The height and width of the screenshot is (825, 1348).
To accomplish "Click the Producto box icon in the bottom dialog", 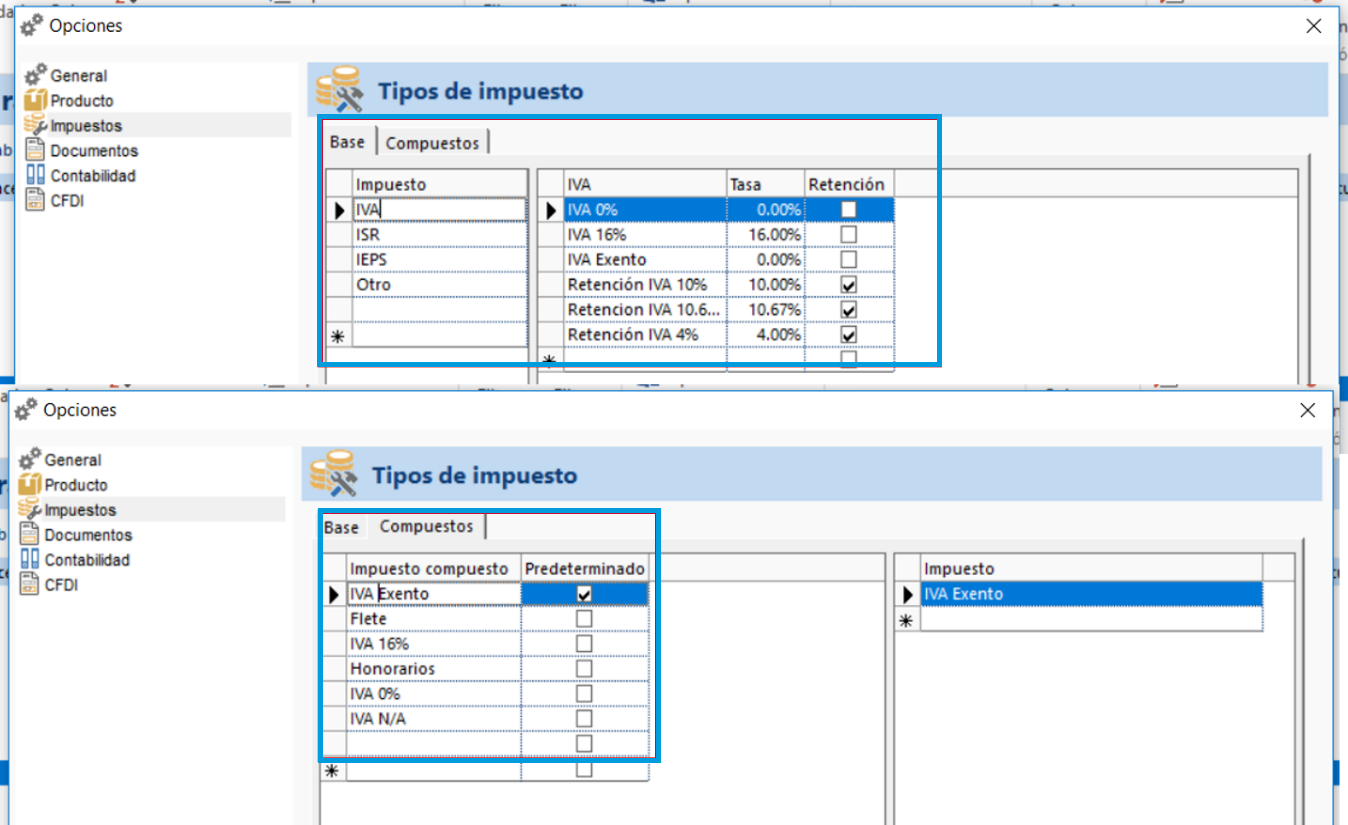I will click(30, 485).
